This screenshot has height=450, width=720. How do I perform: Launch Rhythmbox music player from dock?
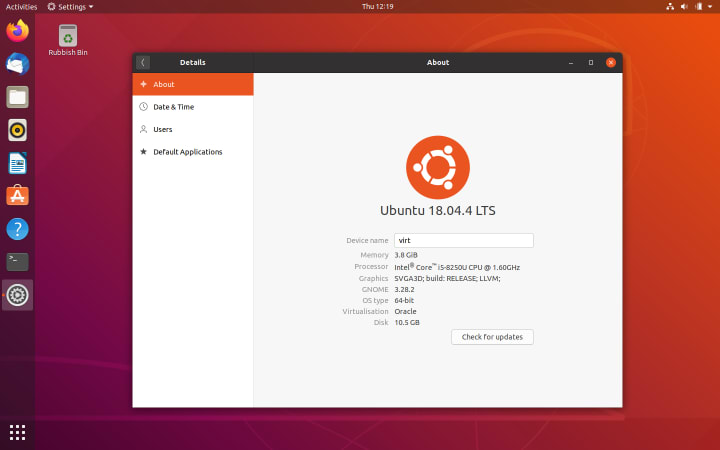point(17,130)
